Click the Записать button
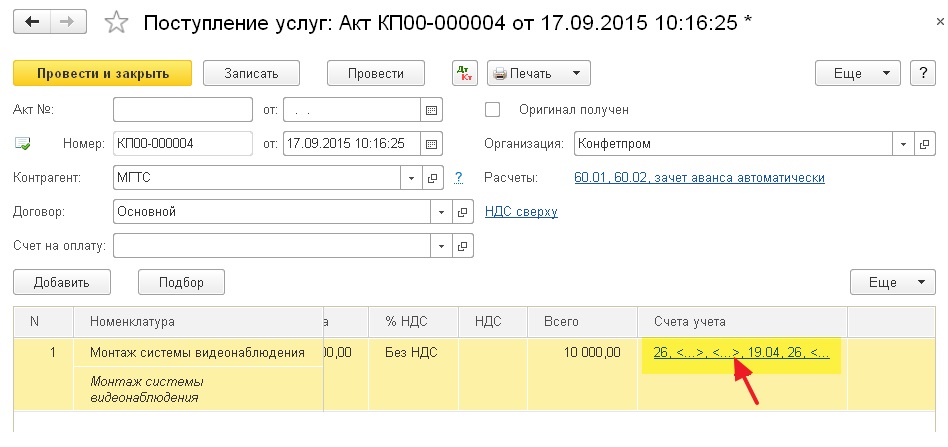Image resolution: width=948 pixels, height=447 pixels. (252, 74)
